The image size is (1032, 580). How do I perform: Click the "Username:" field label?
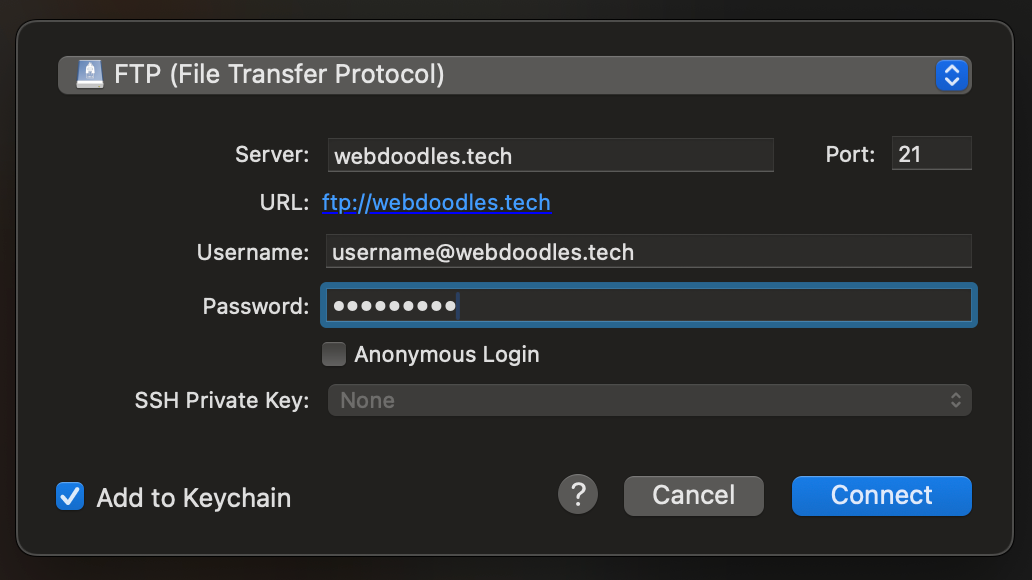point(253,253)
